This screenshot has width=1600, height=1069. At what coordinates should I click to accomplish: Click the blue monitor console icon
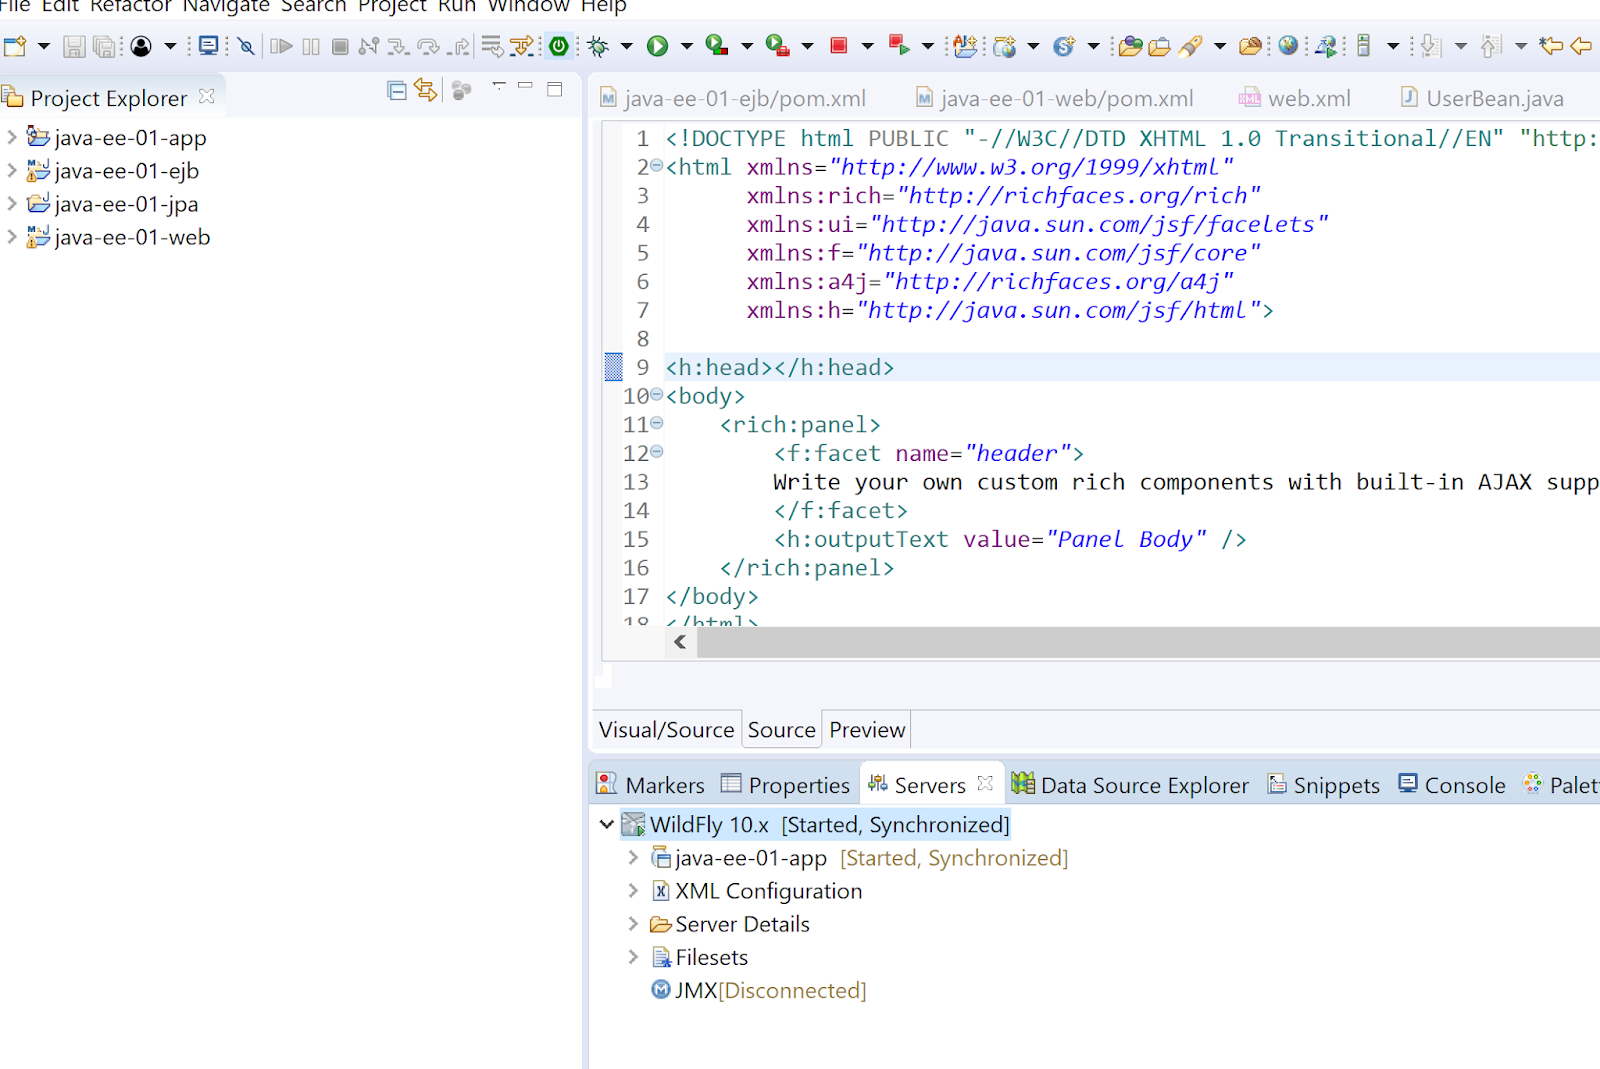coord(208,46)
